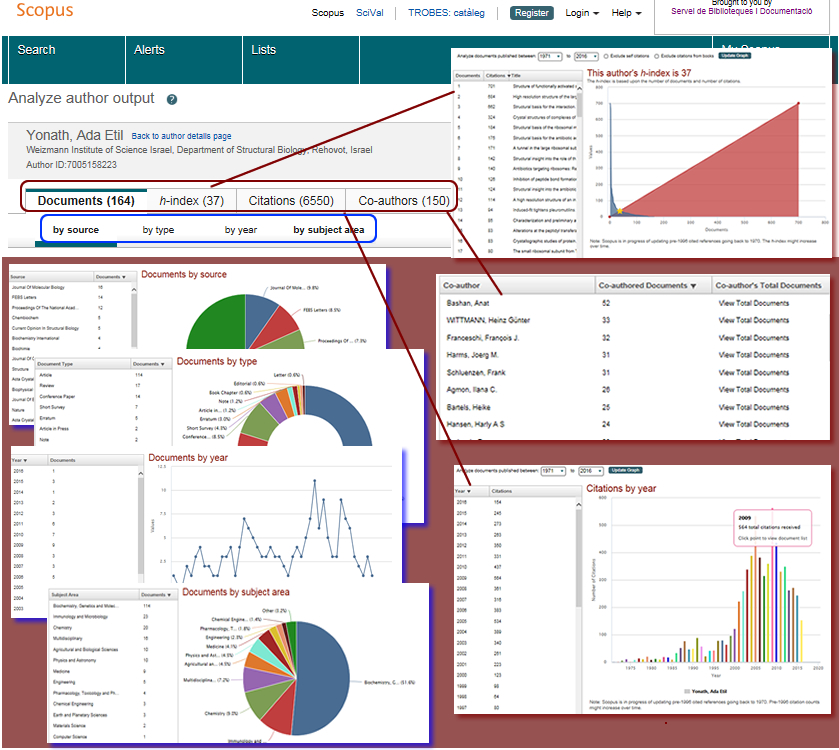Sort Documents by source table by Documents arrow
The width and height of the screenshot is (839, 750).
(124, 277)
